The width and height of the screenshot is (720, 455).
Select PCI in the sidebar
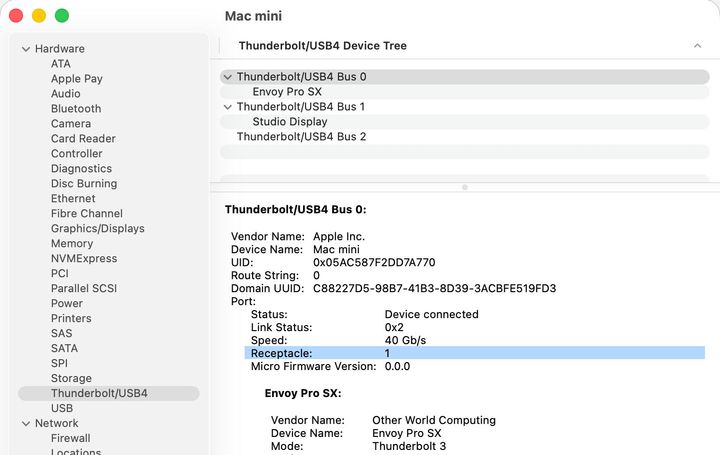point(60,274)
